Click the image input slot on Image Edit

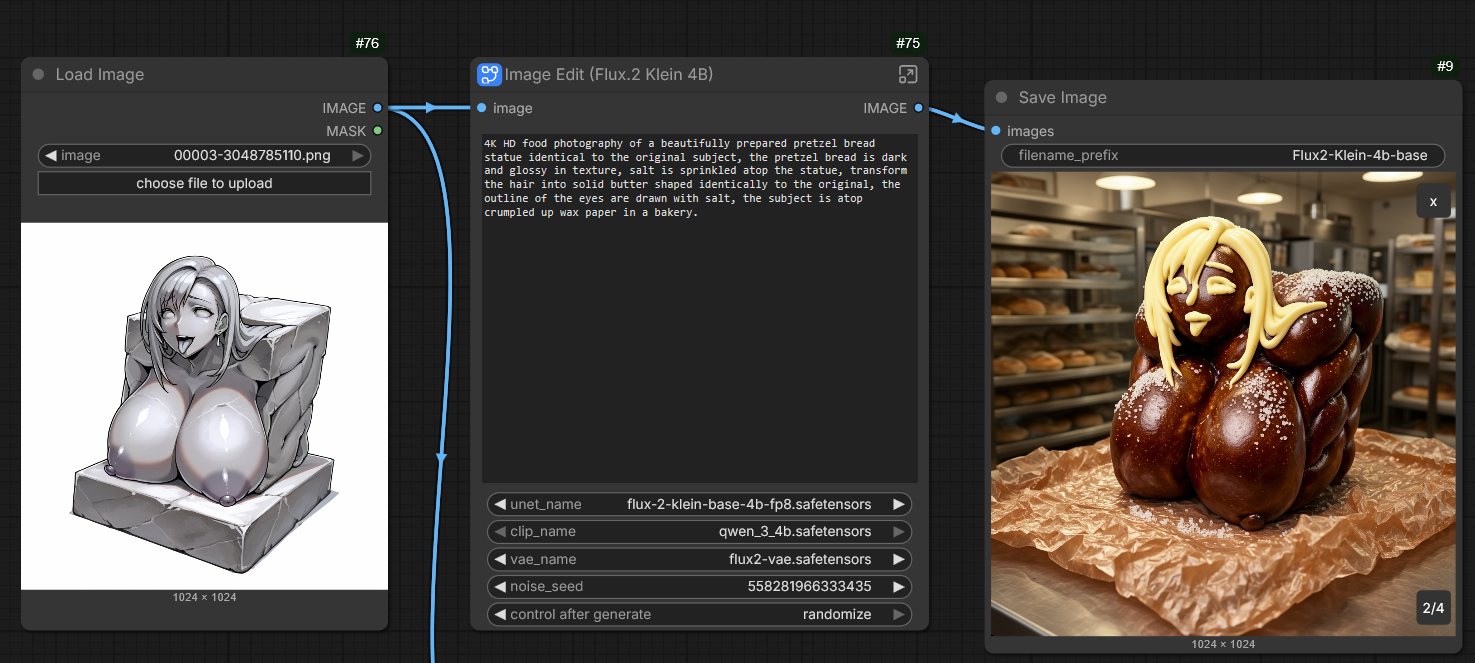(482, 108)
